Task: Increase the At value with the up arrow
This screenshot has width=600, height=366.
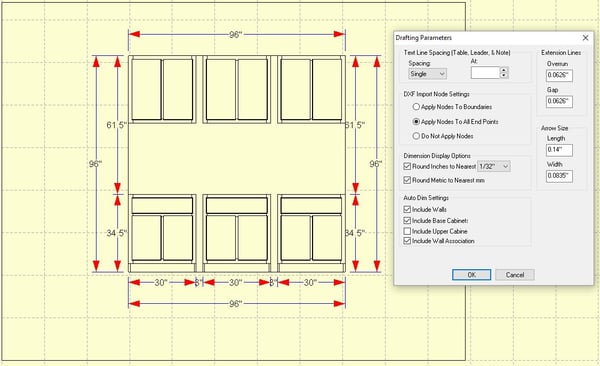Action: click(504, 70)
